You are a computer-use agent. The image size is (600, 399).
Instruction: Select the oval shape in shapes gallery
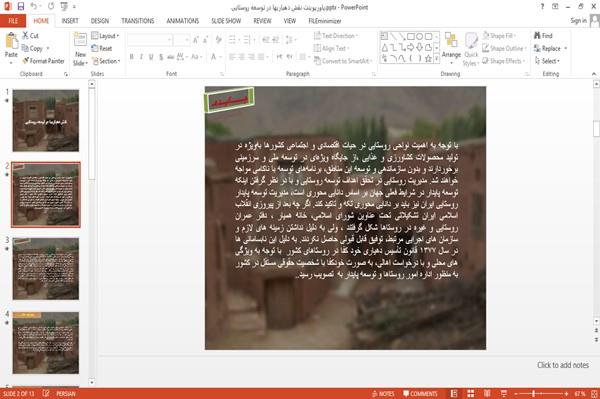(x=420, y=36)
